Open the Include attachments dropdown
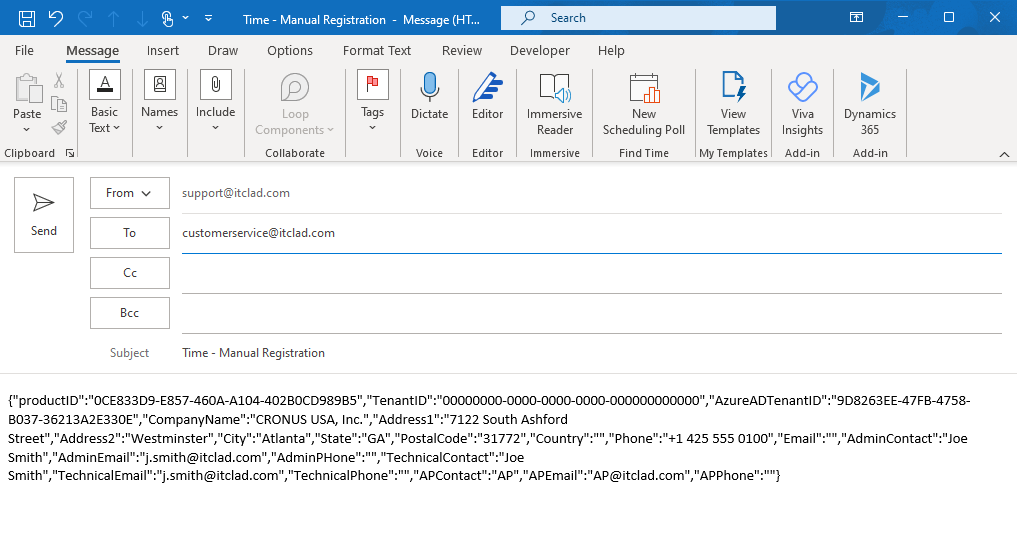Viewport: 1017px width, 544px height. 215,102
